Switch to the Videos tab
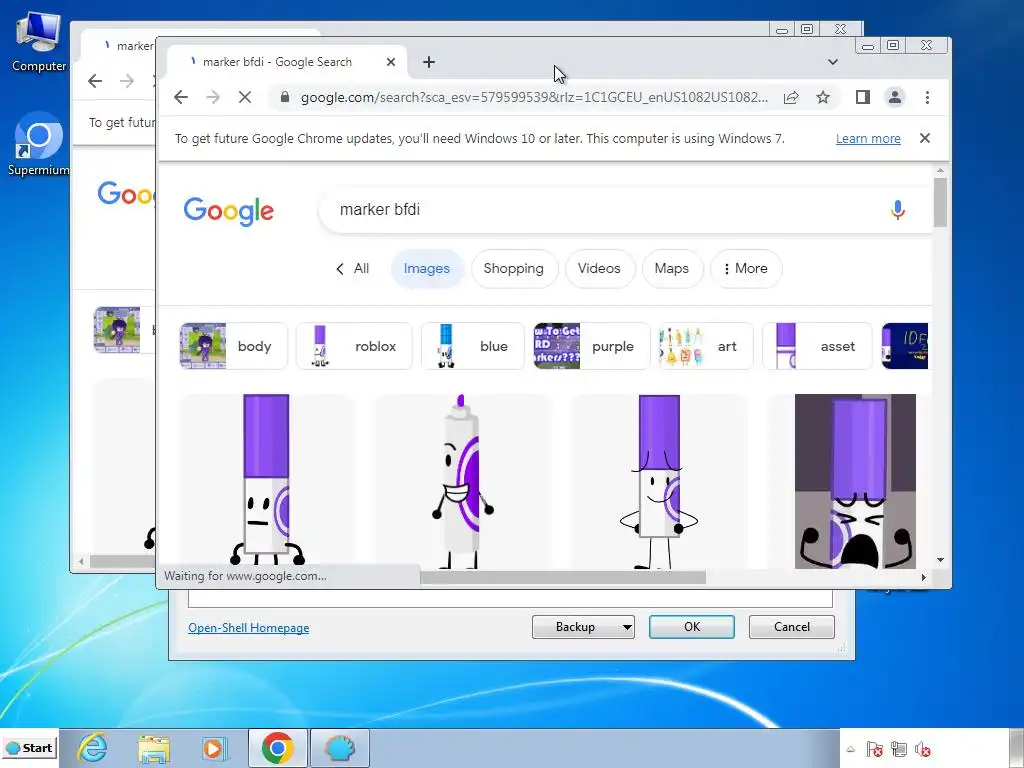This screenshot has height=768, width=1024. [599, 268]
